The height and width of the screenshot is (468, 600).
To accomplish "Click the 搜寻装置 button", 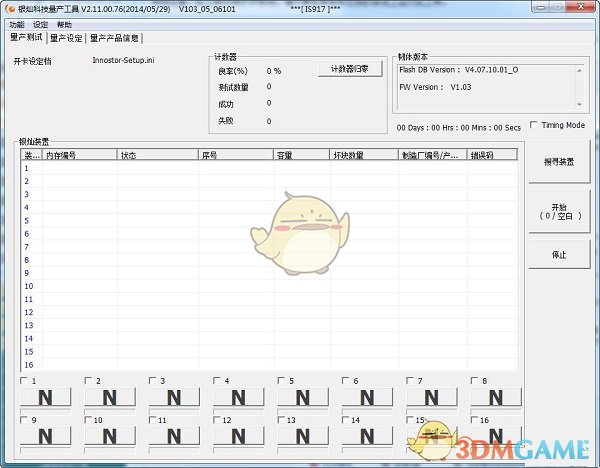I will pyautogui.click(x=559, y=162).
